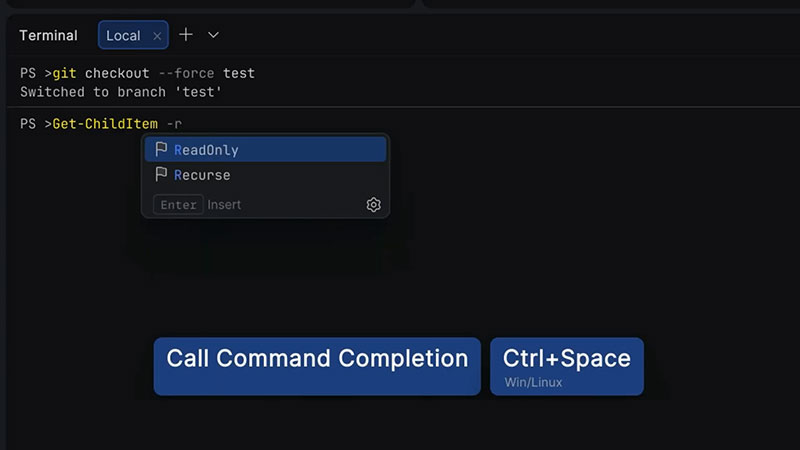Click the Win/Linux label under Ctrl+Space
The width and height of the screenshot is (800, 450).
(532, 382)
